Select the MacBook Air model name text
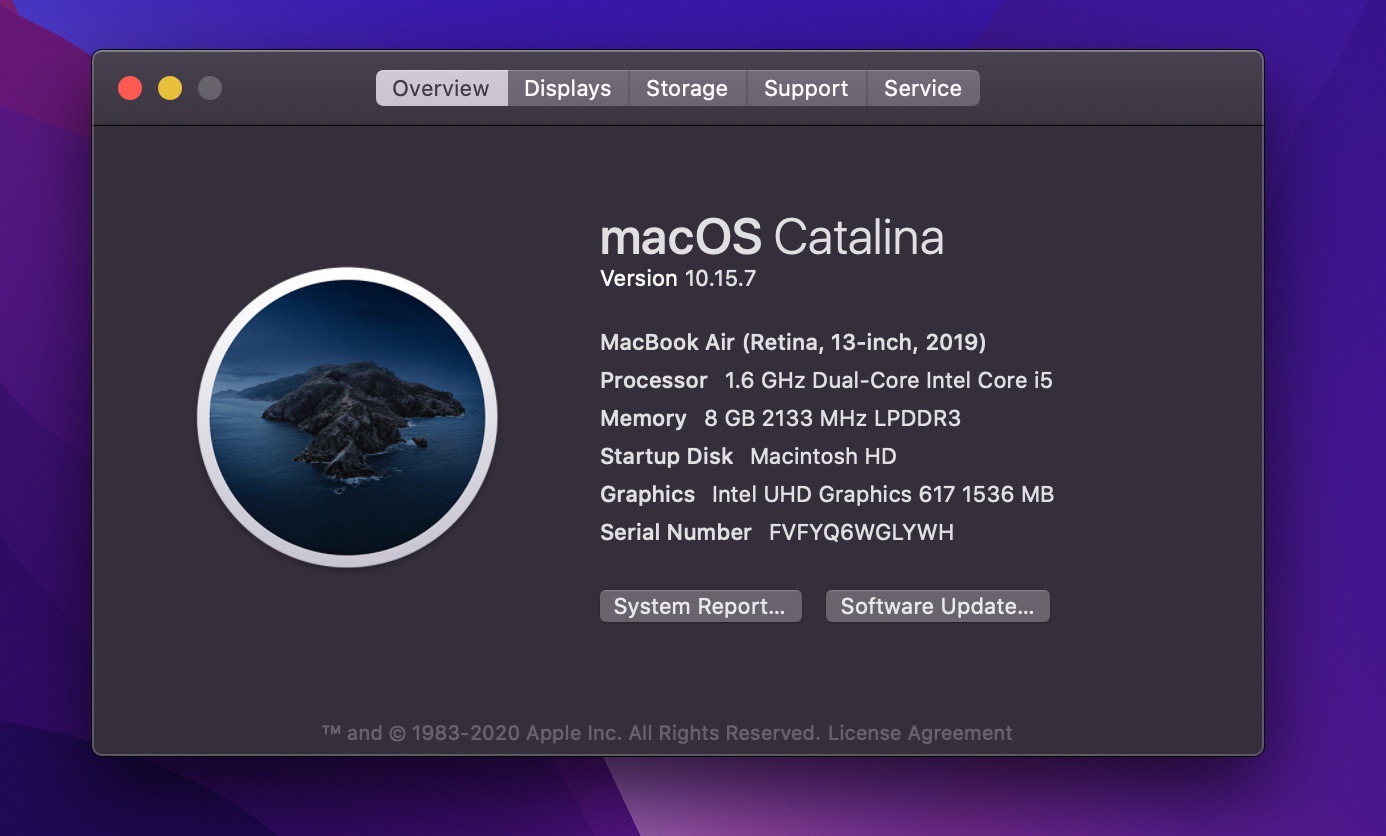The image size is (1386, 836). [793, 342]
